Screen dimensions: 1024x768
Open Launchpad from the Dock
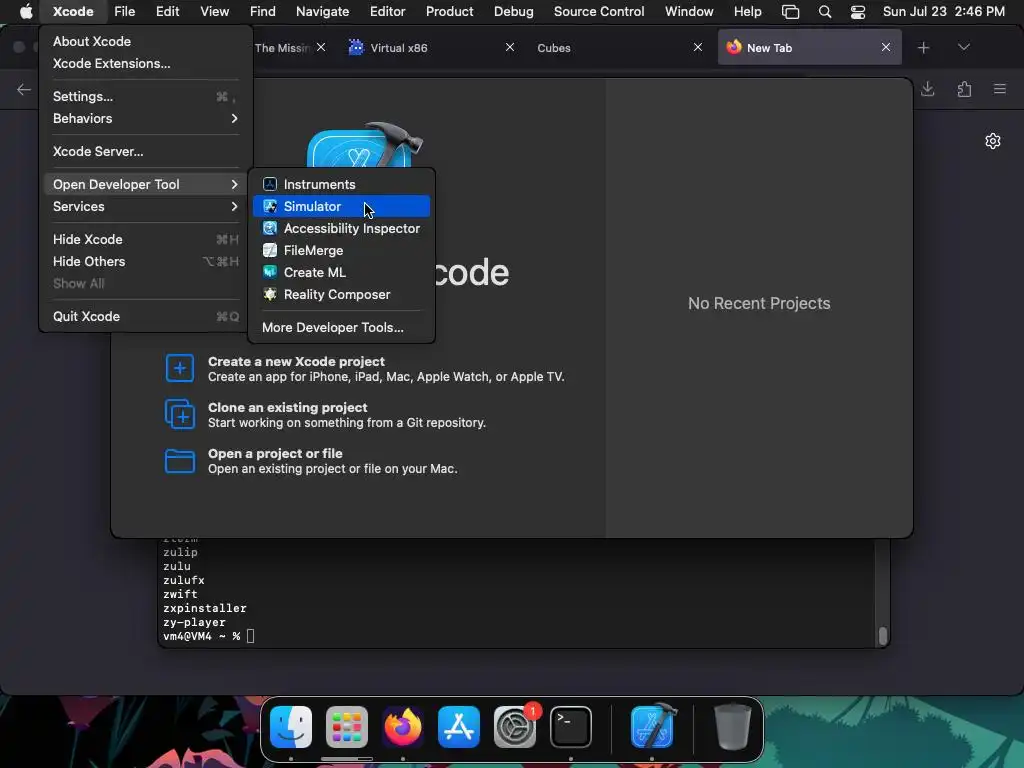(347, 727)
